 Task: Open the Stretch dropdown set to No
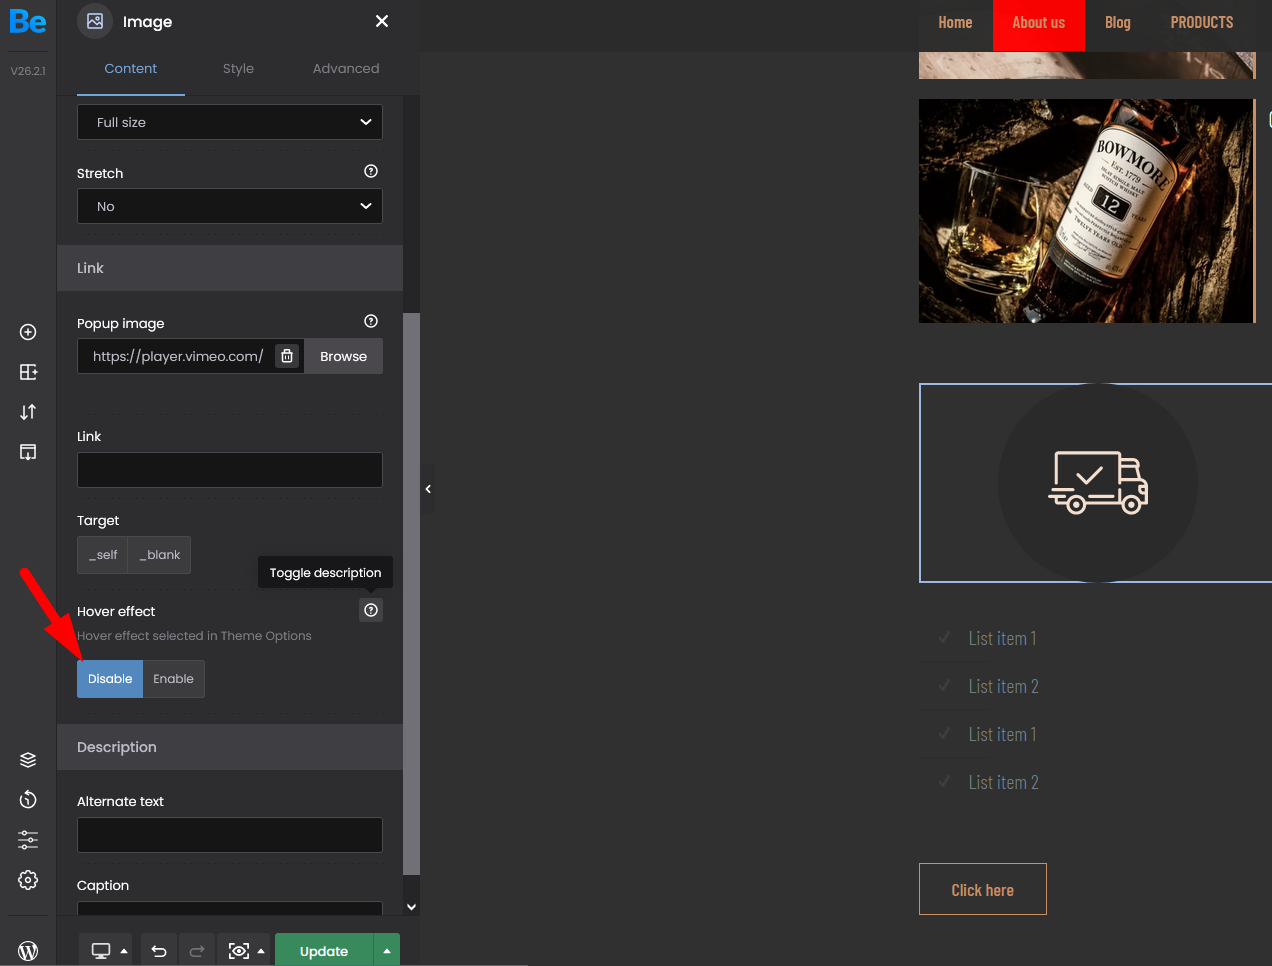click(230, 206)
